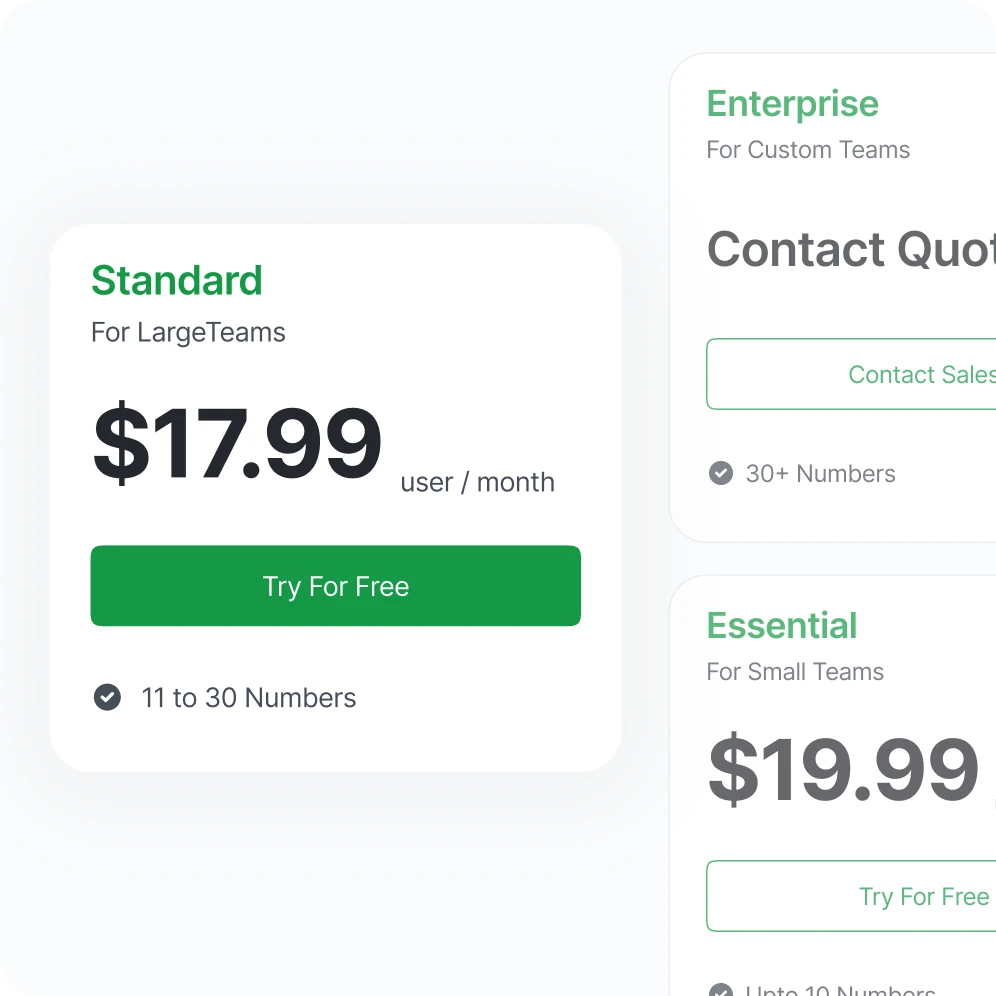Click the 11 to 30 Numbers feature text
Image resolution: width=996 pixels, height=996 pixels.
coord(248,697)
